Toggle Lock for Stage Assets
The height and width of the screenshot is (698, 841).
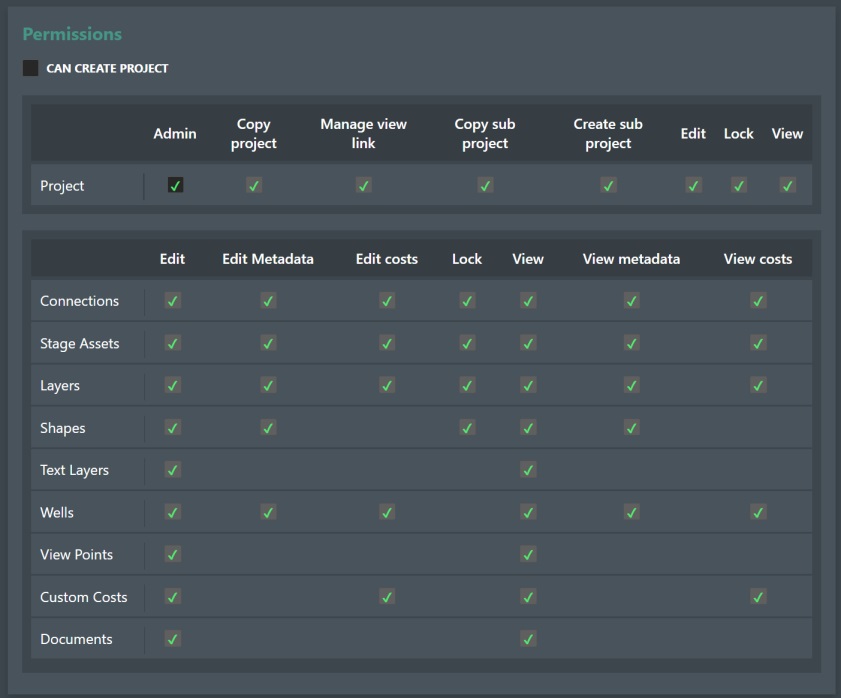coord(467,343)
